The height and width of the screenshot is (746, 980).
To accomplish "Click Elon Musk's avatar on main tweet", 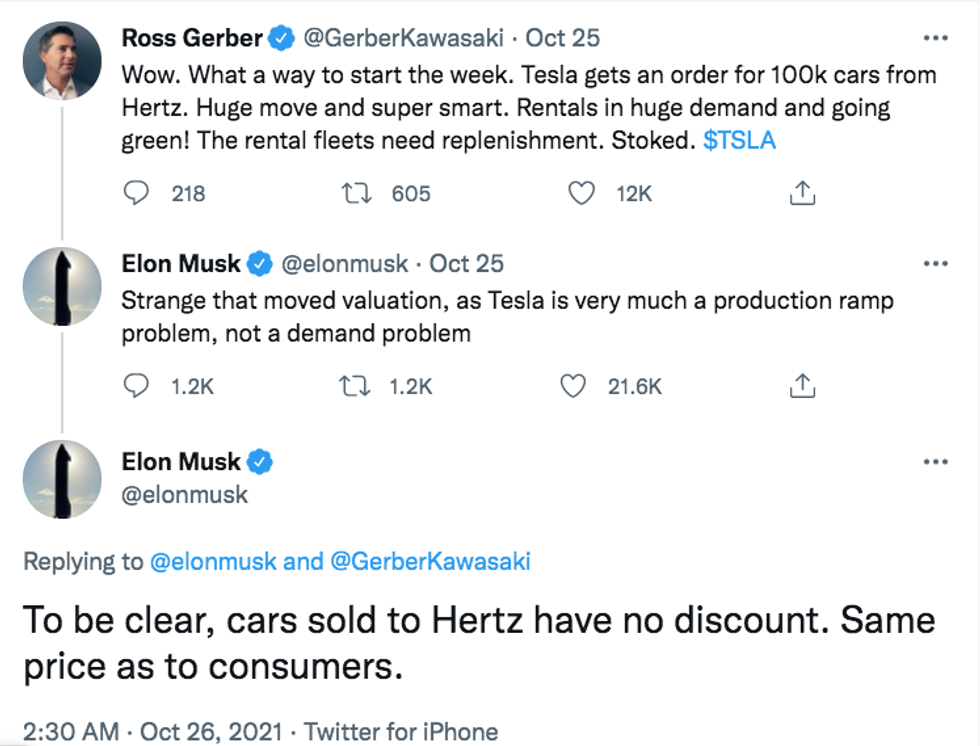I will tap(62, 480).
